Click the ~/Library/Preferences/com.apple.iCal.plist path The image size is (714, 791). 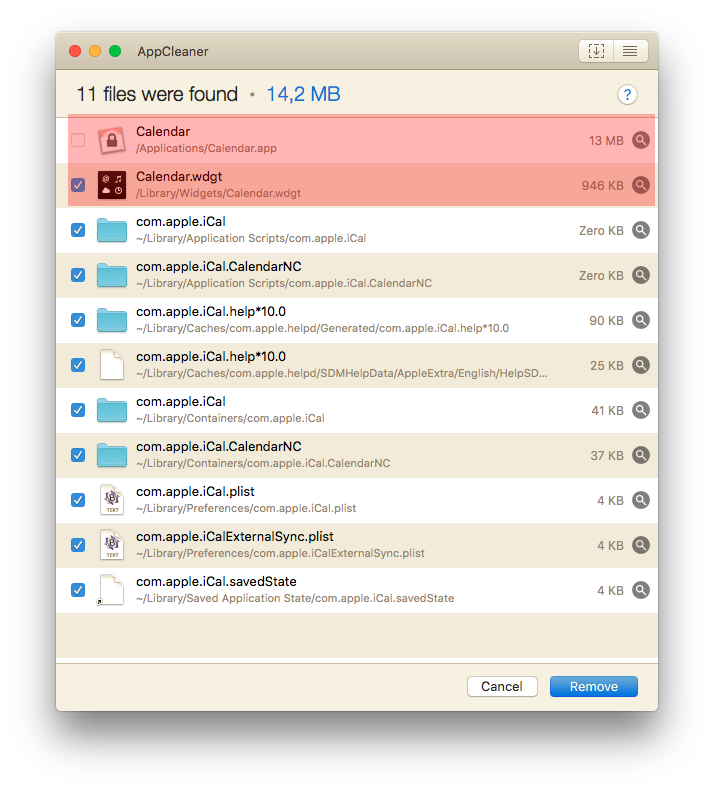click(x=246, y=508)
